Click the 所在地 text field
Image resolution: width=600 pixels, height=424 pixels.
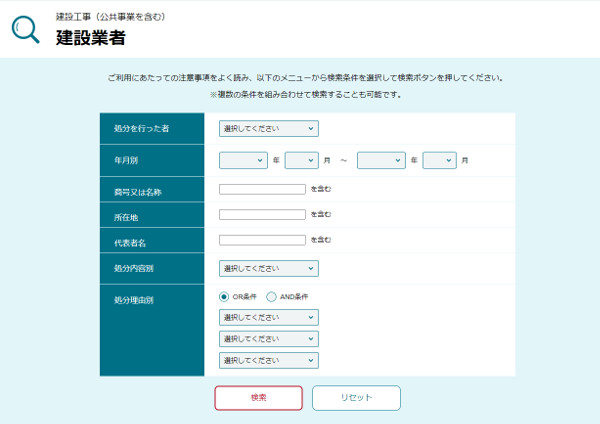click(x=262, y=214)
